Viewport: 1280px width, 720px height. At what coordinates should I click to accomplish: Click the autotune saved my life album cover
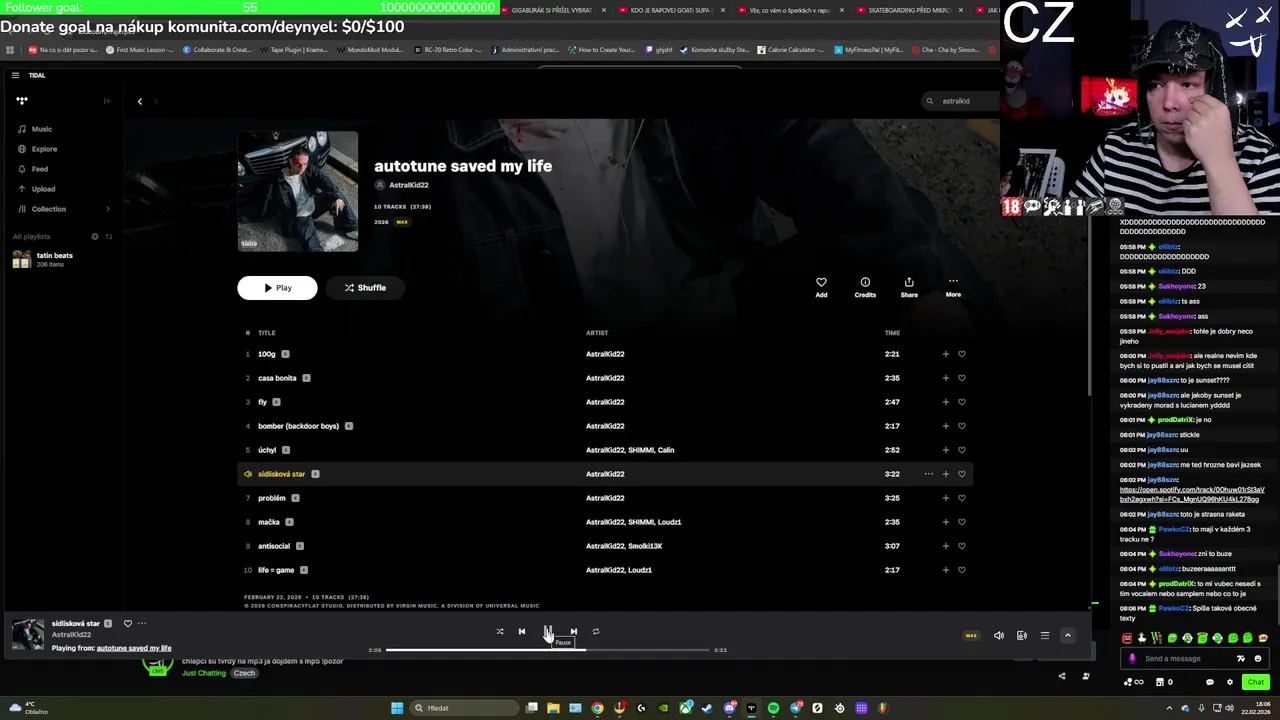point(298,191)
